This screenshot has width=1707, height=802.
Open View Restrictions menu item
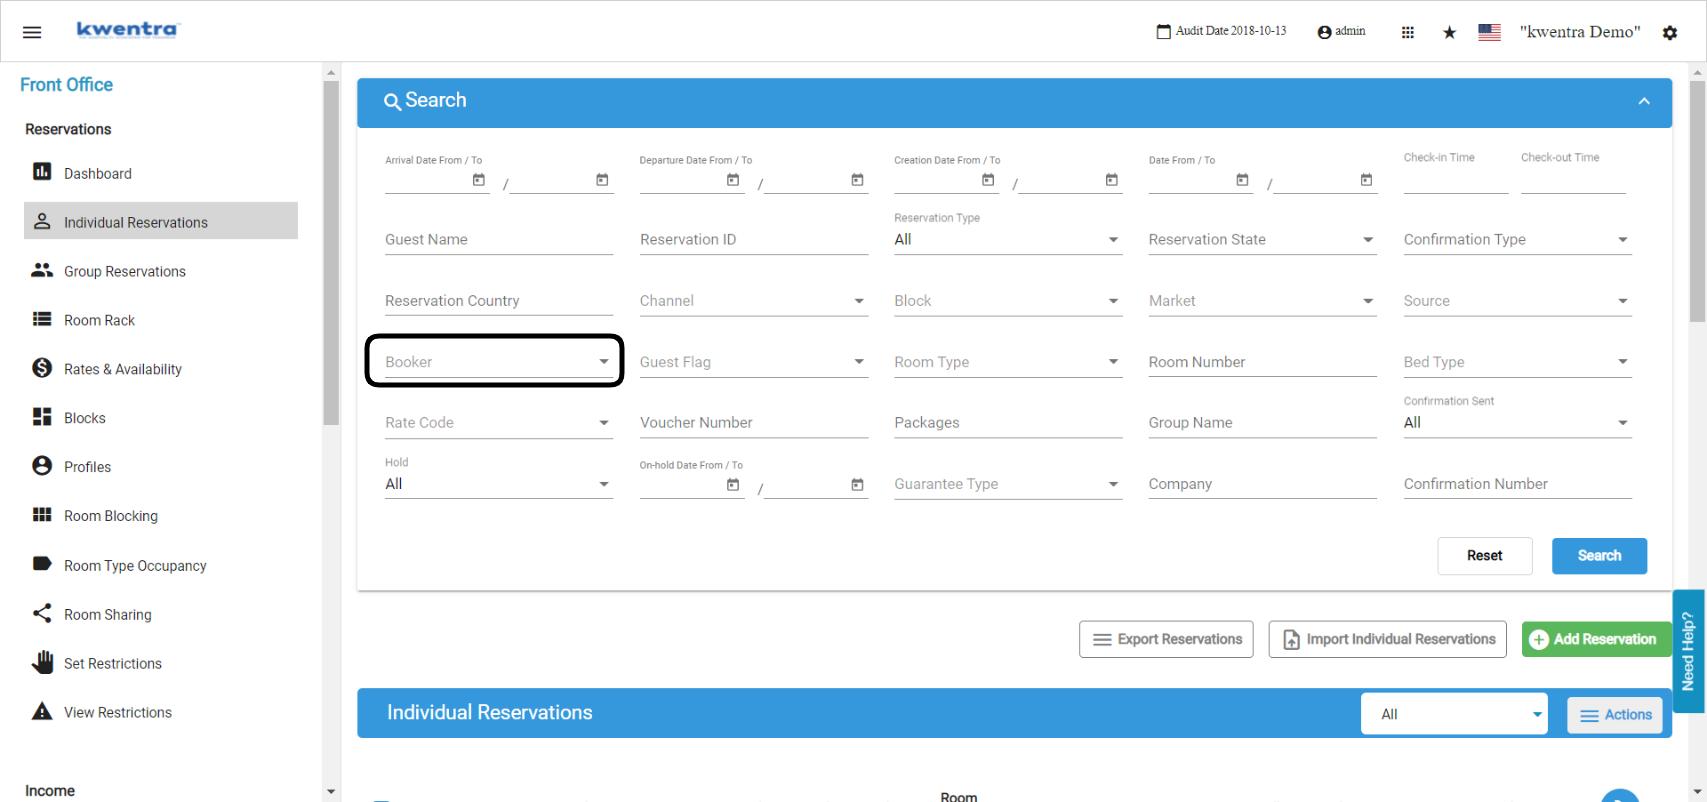tap(118, 712)
